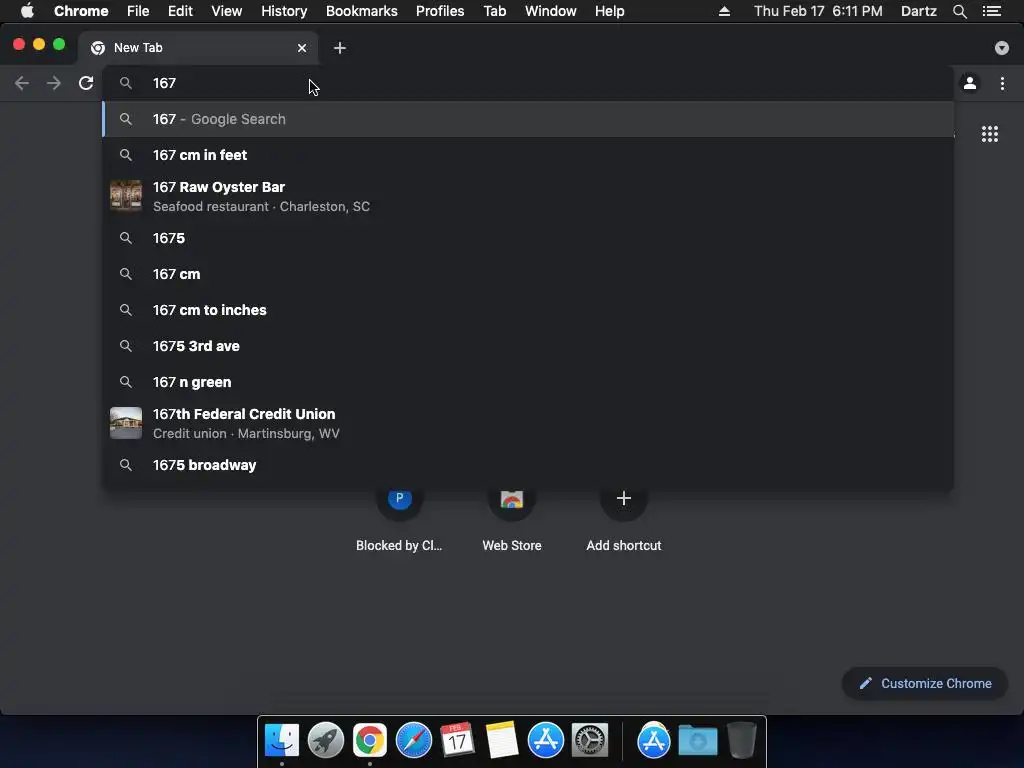Click the forward navigation arrow
This screenshot has width=1024, height=768.
click(x=54, y=83)
